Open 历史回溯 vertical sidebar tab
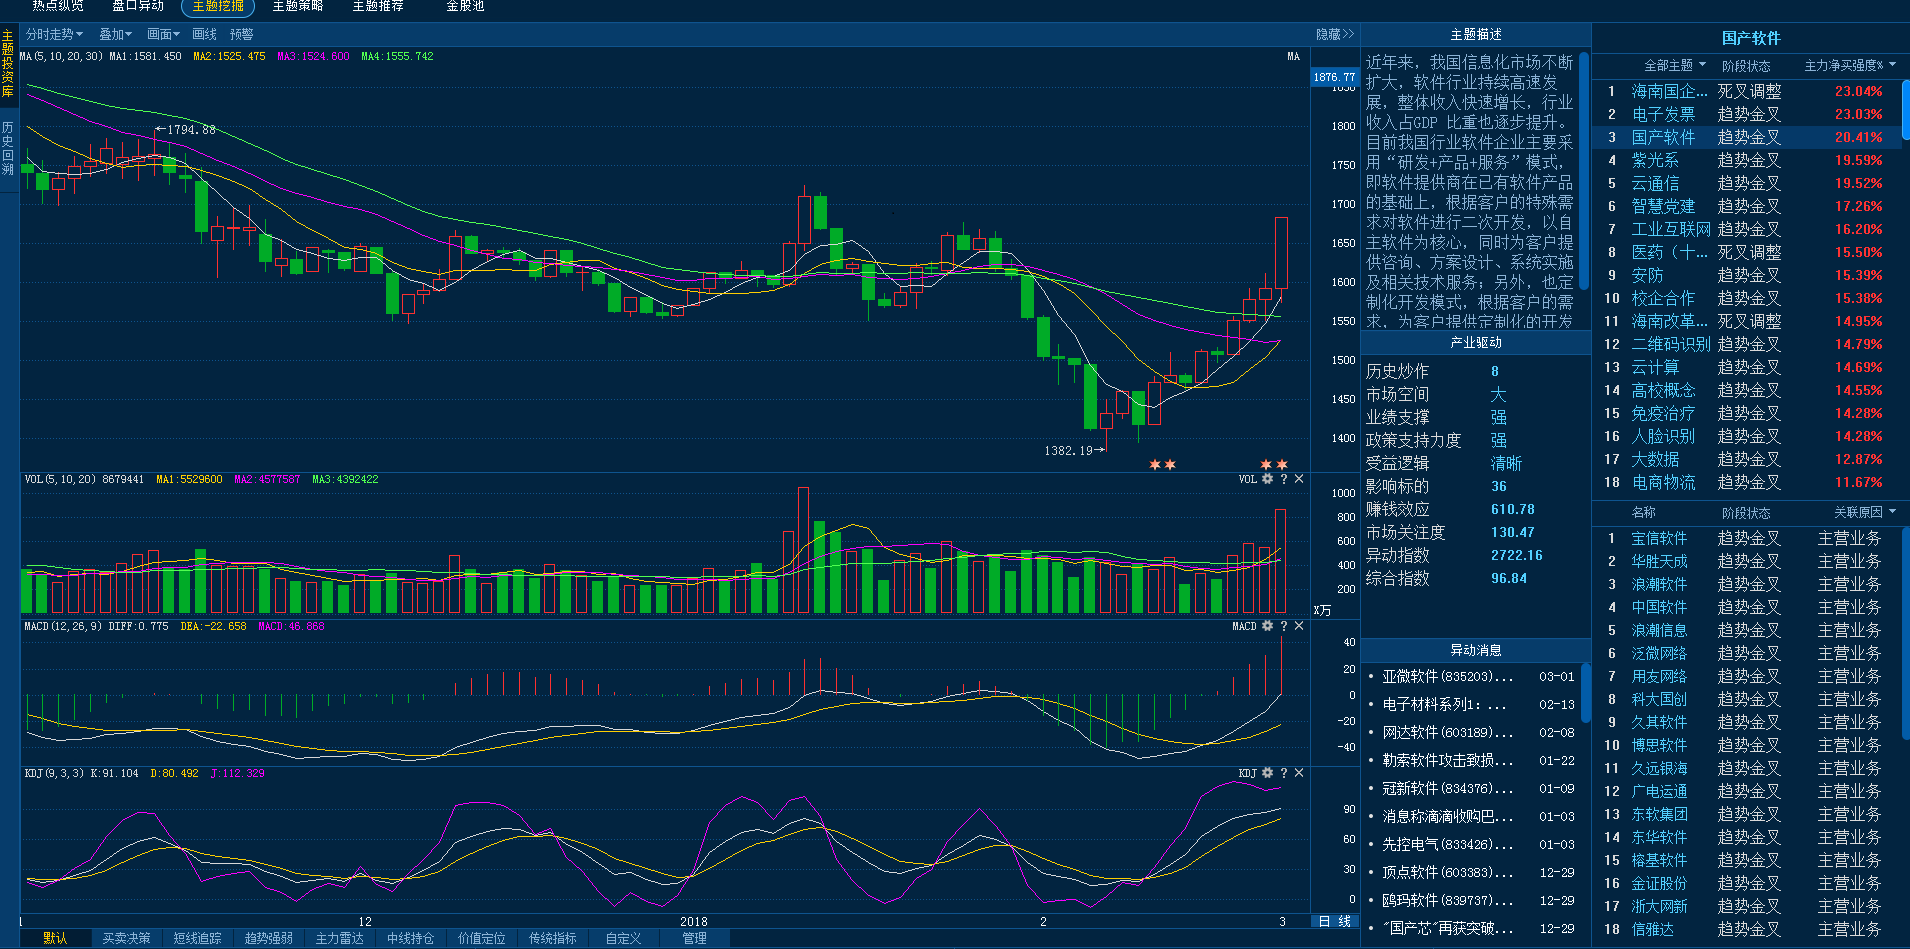1910x949 pixels. (8, 148)
